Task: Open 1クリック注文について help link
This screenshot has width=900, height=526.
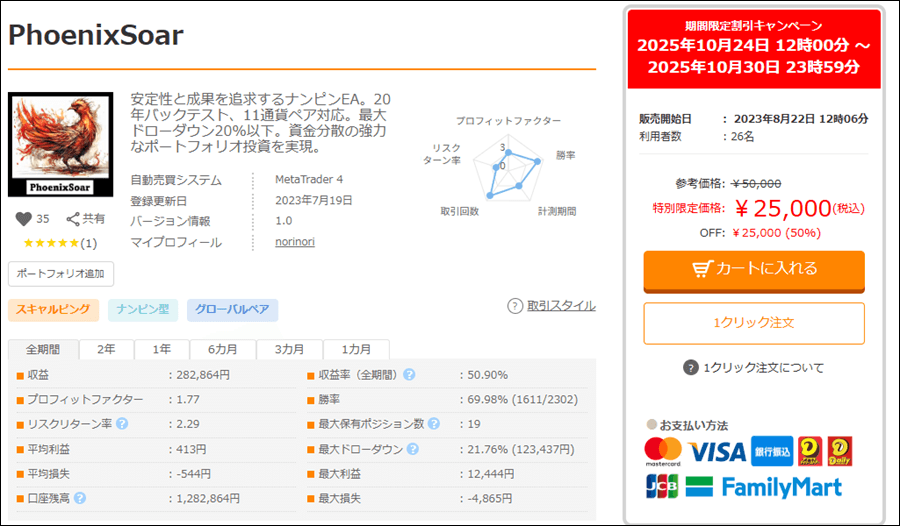Action: pos(754,368)
